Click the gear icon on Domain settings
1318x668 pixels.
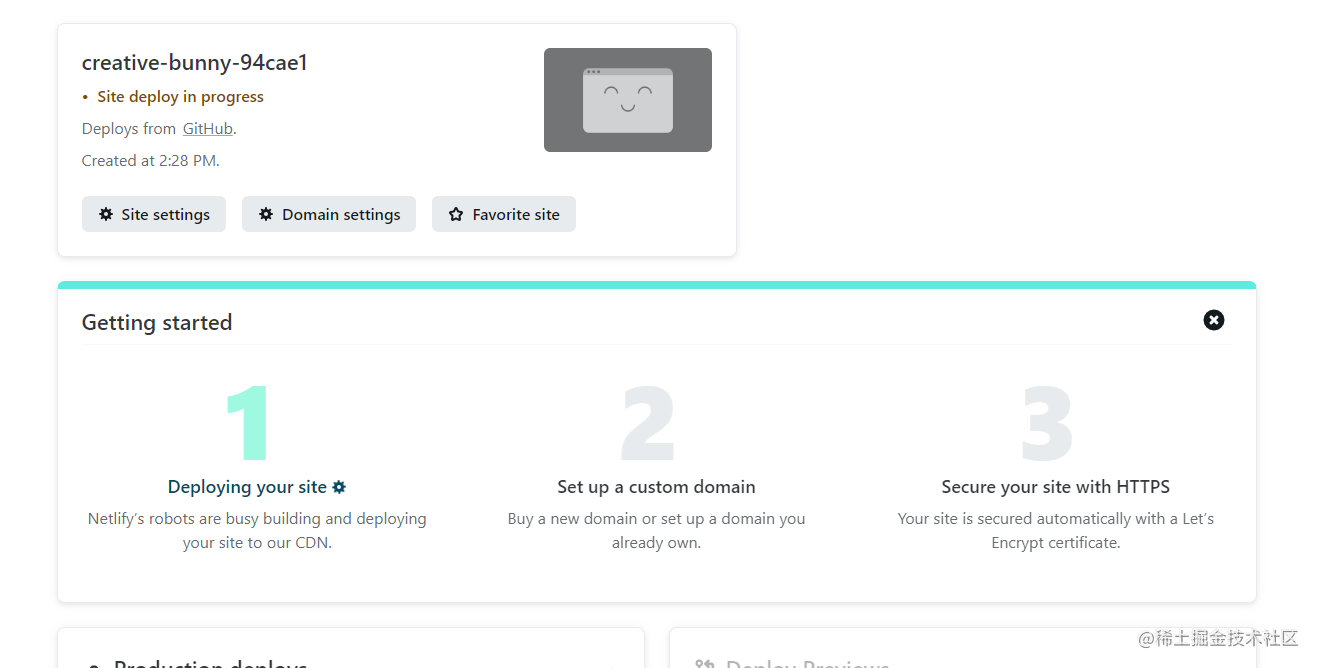click(266, 214)
